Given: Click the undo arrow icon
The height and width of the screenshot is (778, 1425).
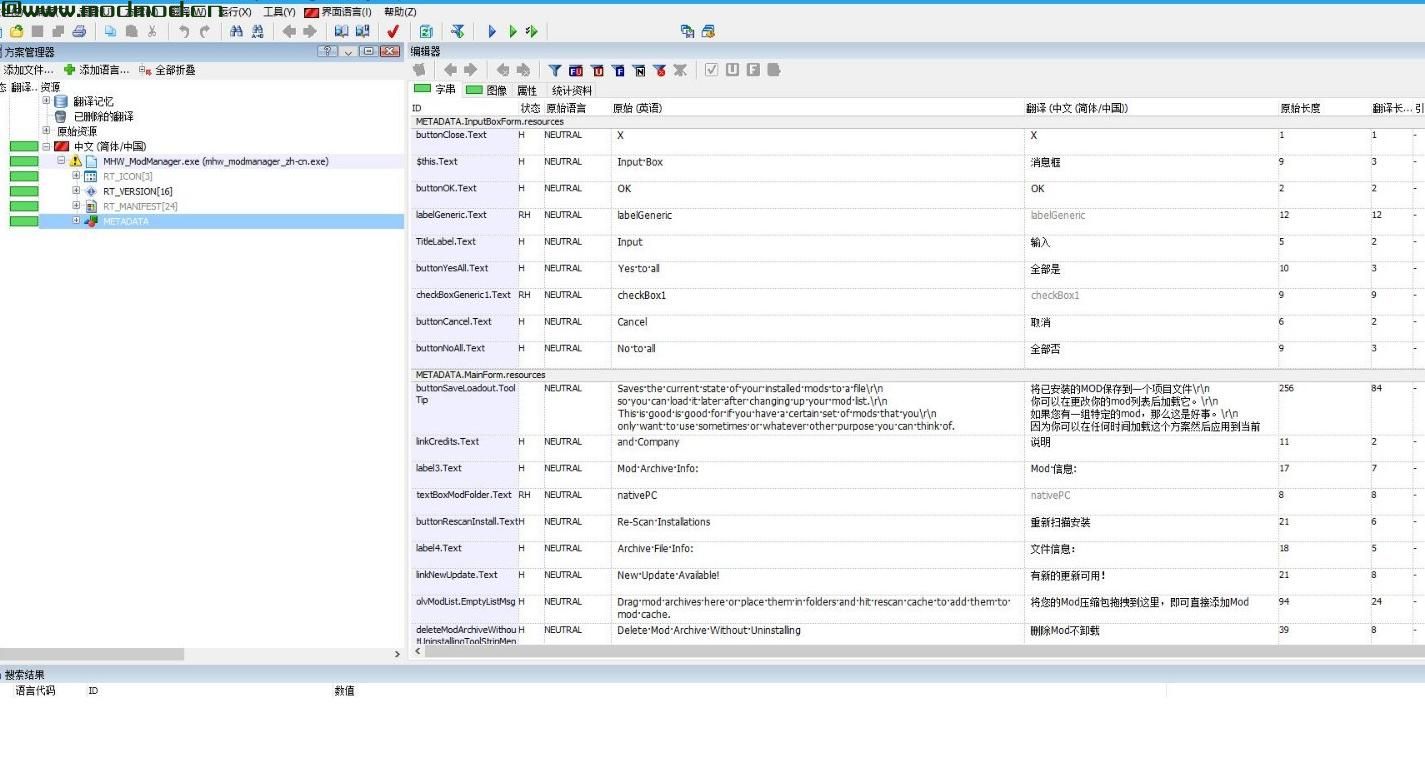Looking at the screenshot, I should coord(183,31).
